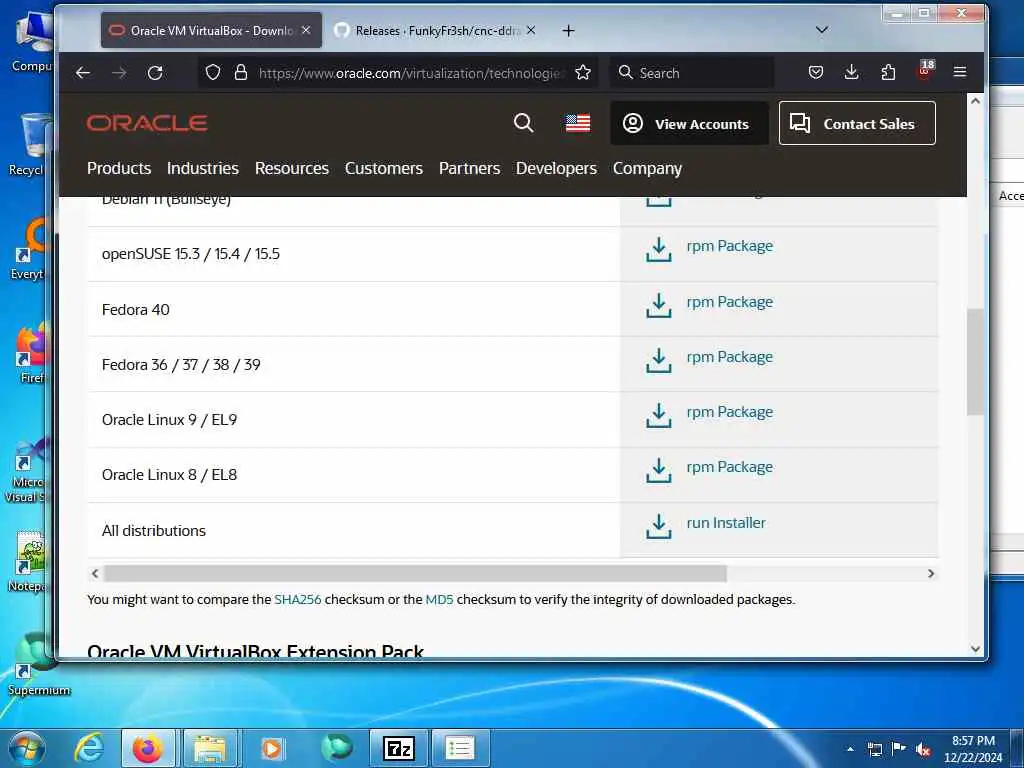Click download icon for Oracle Linux 9 row
1024x768 pixels.
tap(659, 415)
